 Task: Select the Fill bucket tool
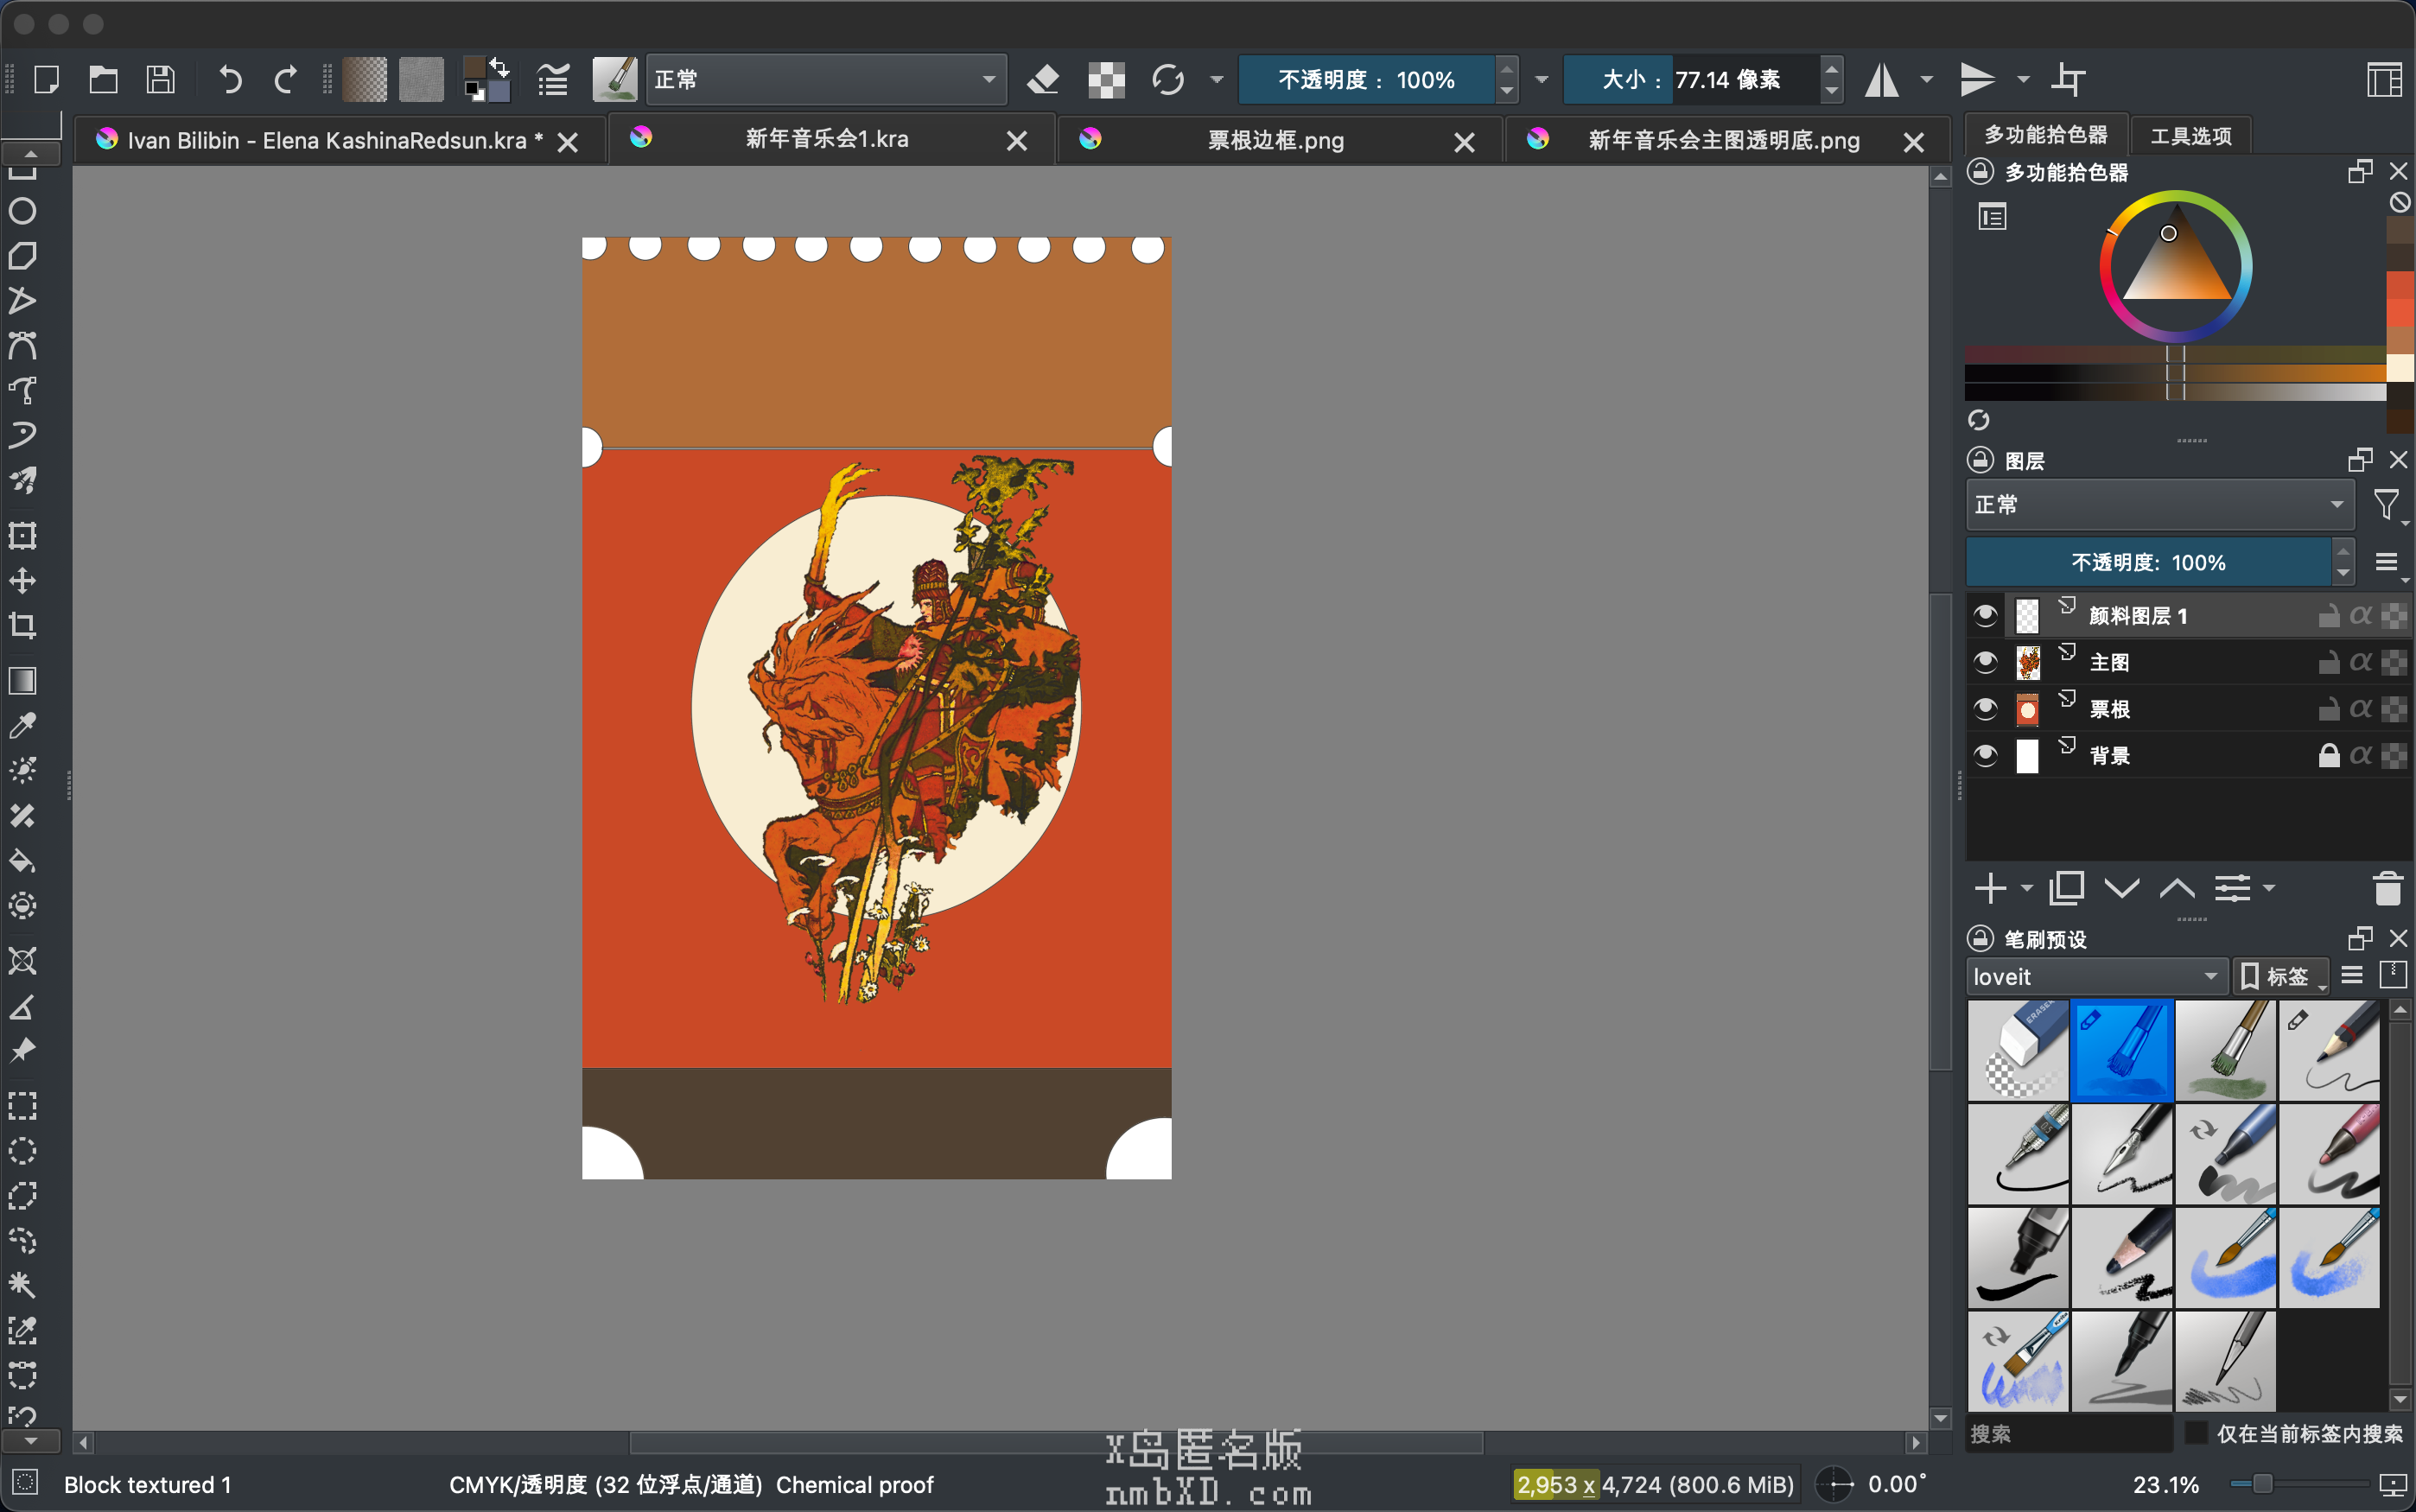tap(22, 861)
